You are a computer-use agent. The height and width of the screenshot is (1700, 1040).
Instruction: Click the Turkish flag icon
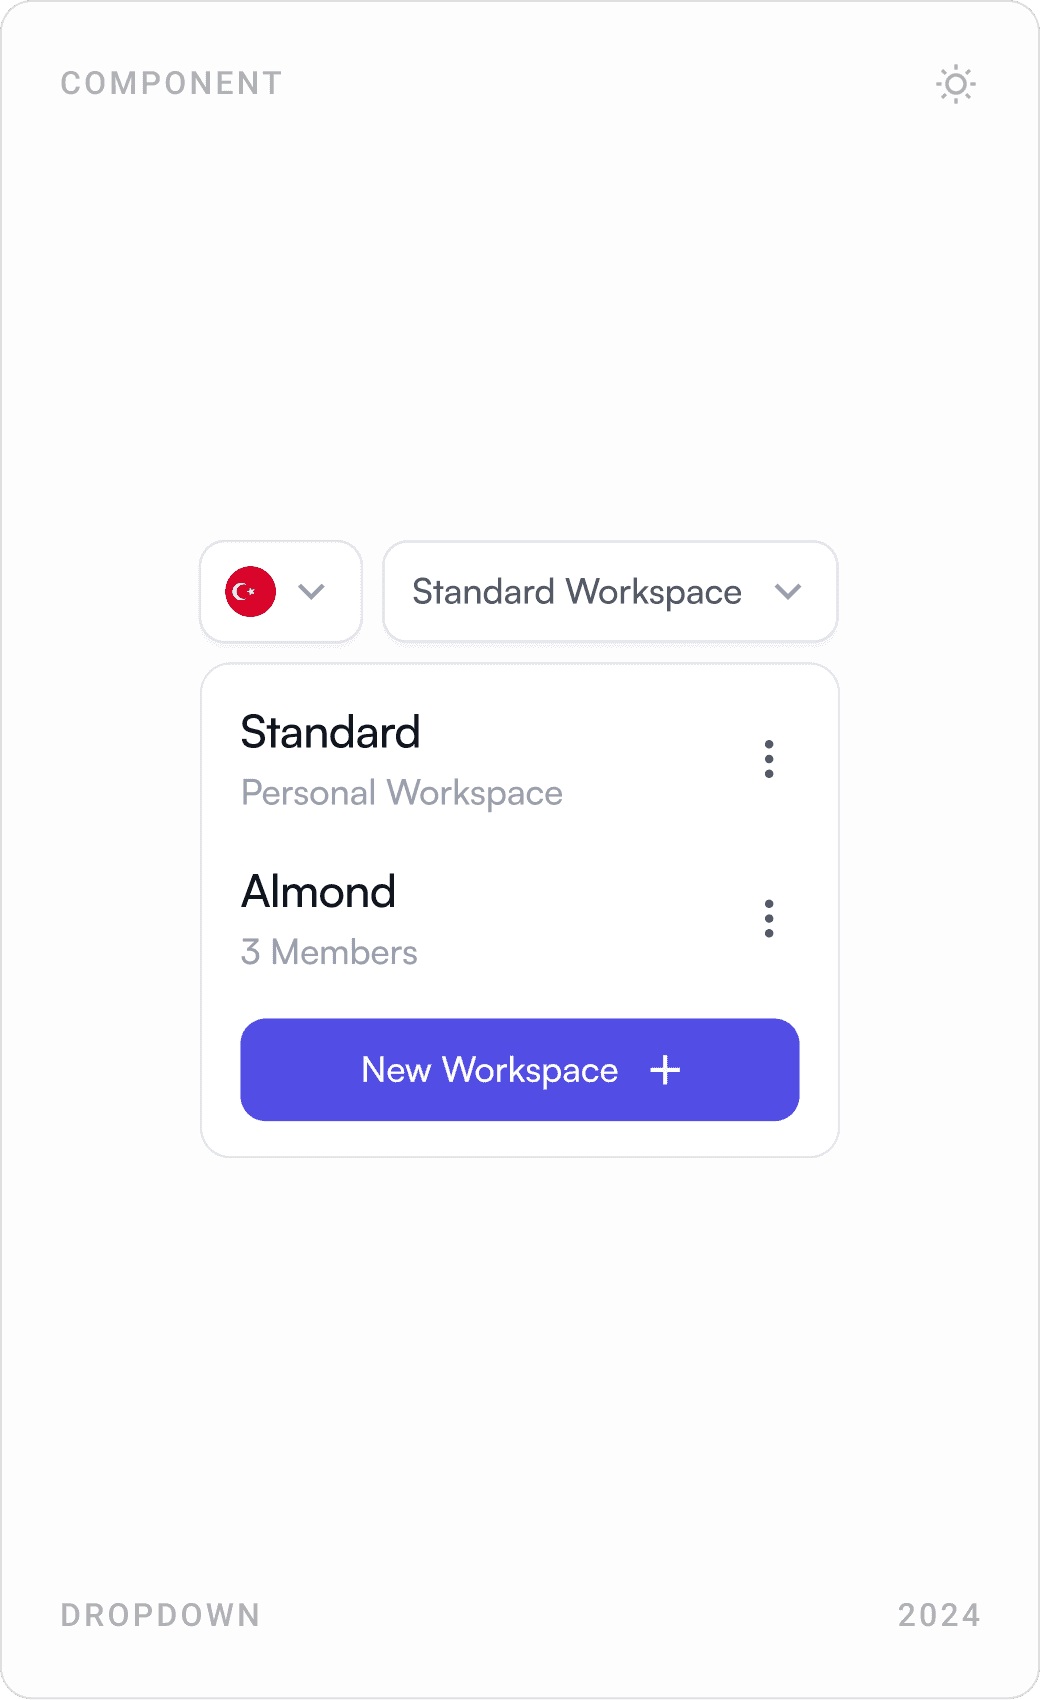(x=251, y=592)
